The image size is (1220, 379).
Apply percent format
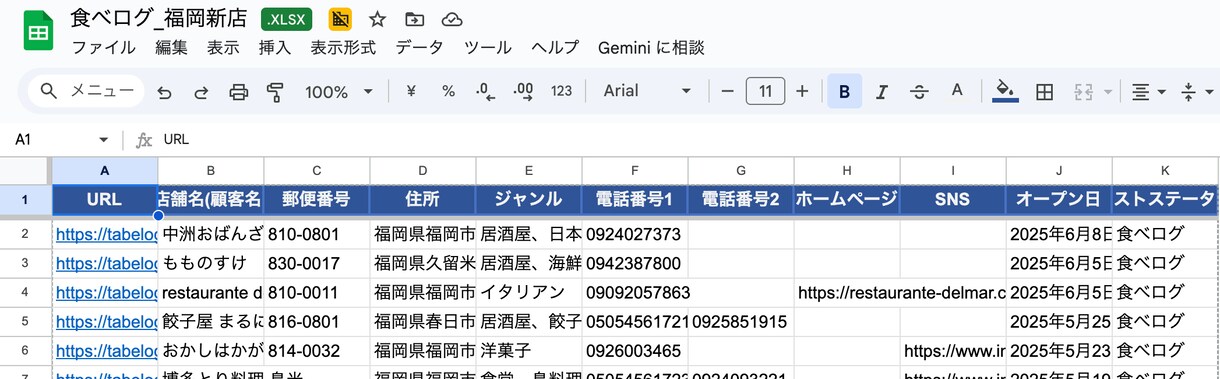pos(448,91)
